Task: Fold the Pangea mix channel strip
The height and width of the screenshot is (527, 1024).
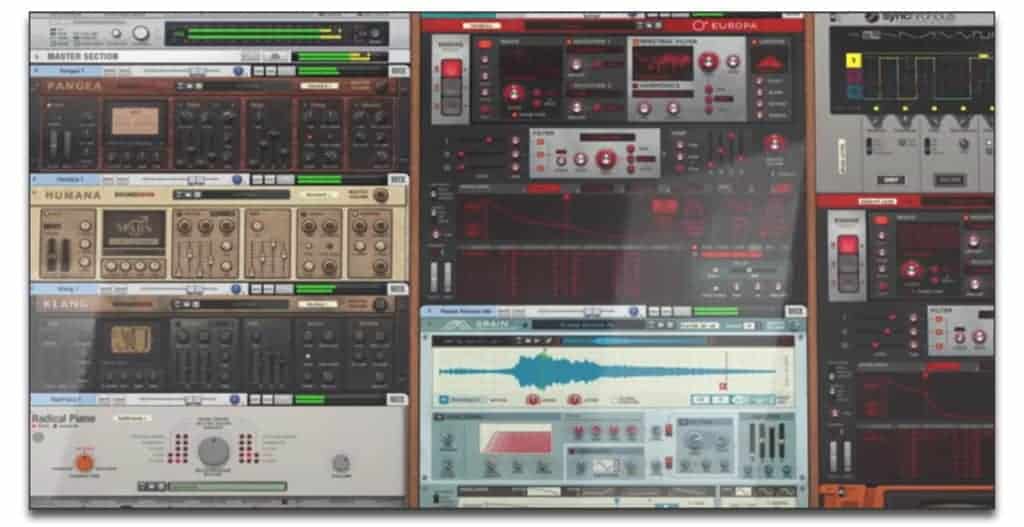Action: tap(35, 71)
